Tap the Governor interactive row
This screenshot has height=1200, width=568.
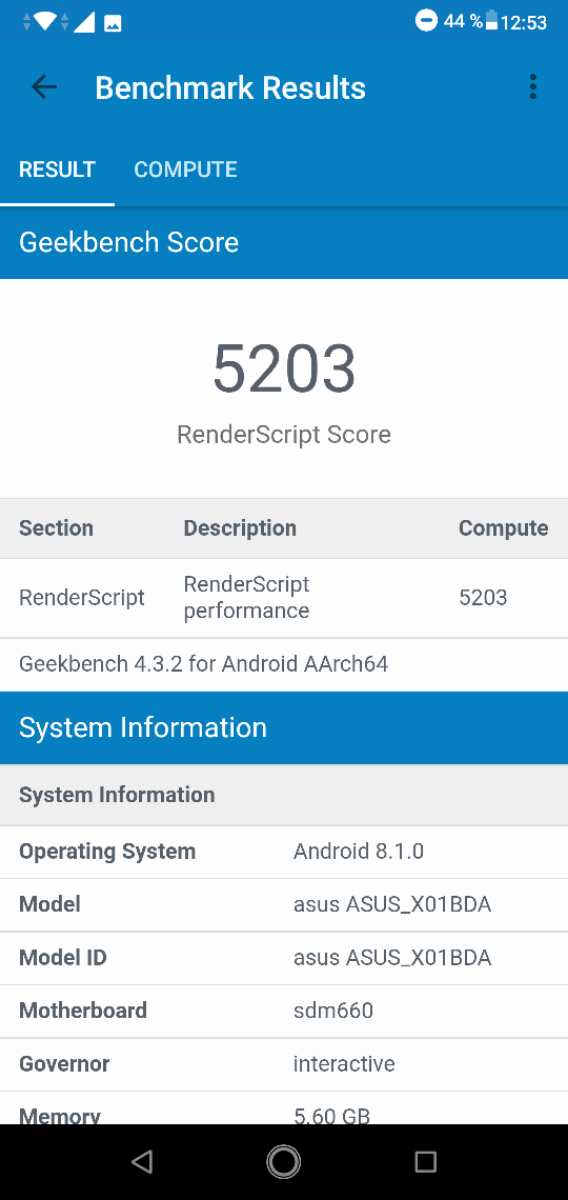284,1064
